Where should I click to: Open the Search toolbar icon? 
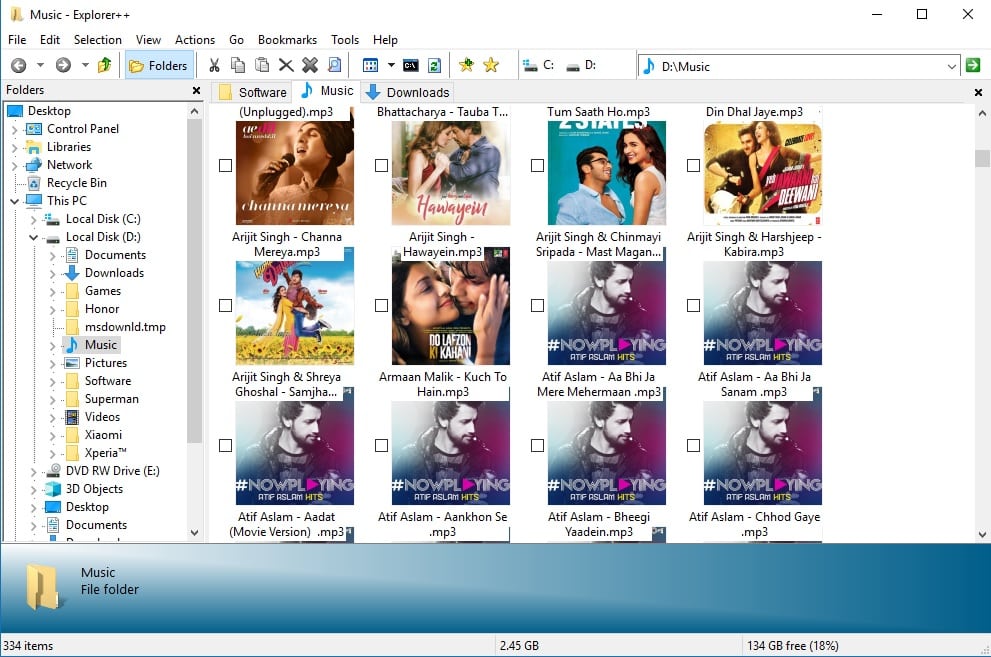pyautogui.click(x=334, y=65)
